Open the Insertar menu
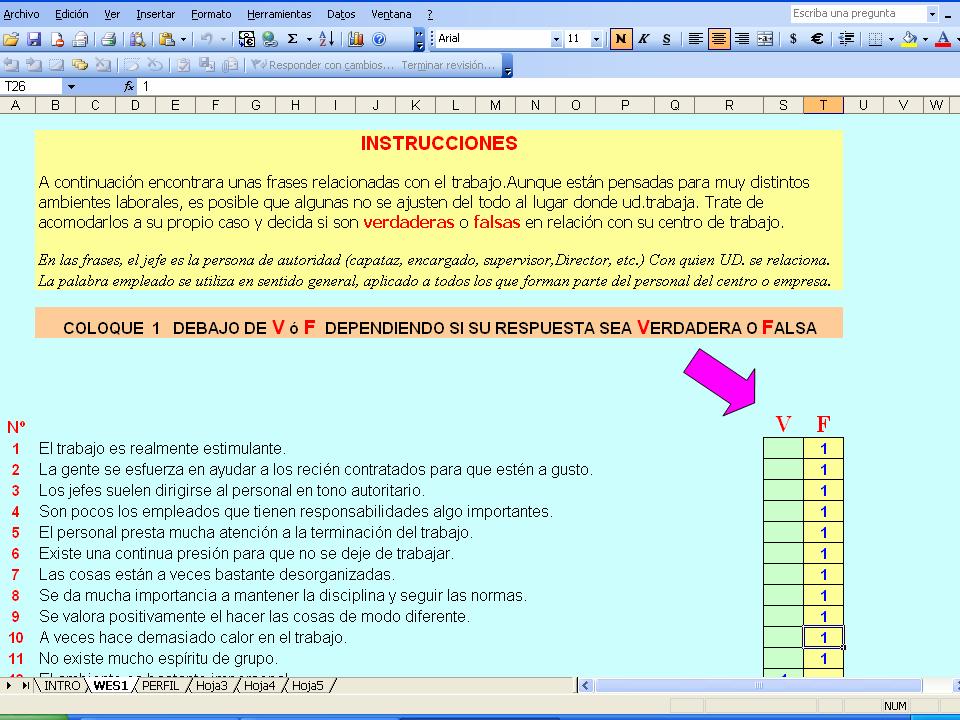The width and height of the screenshot is (960, 720). pos(156,13)
